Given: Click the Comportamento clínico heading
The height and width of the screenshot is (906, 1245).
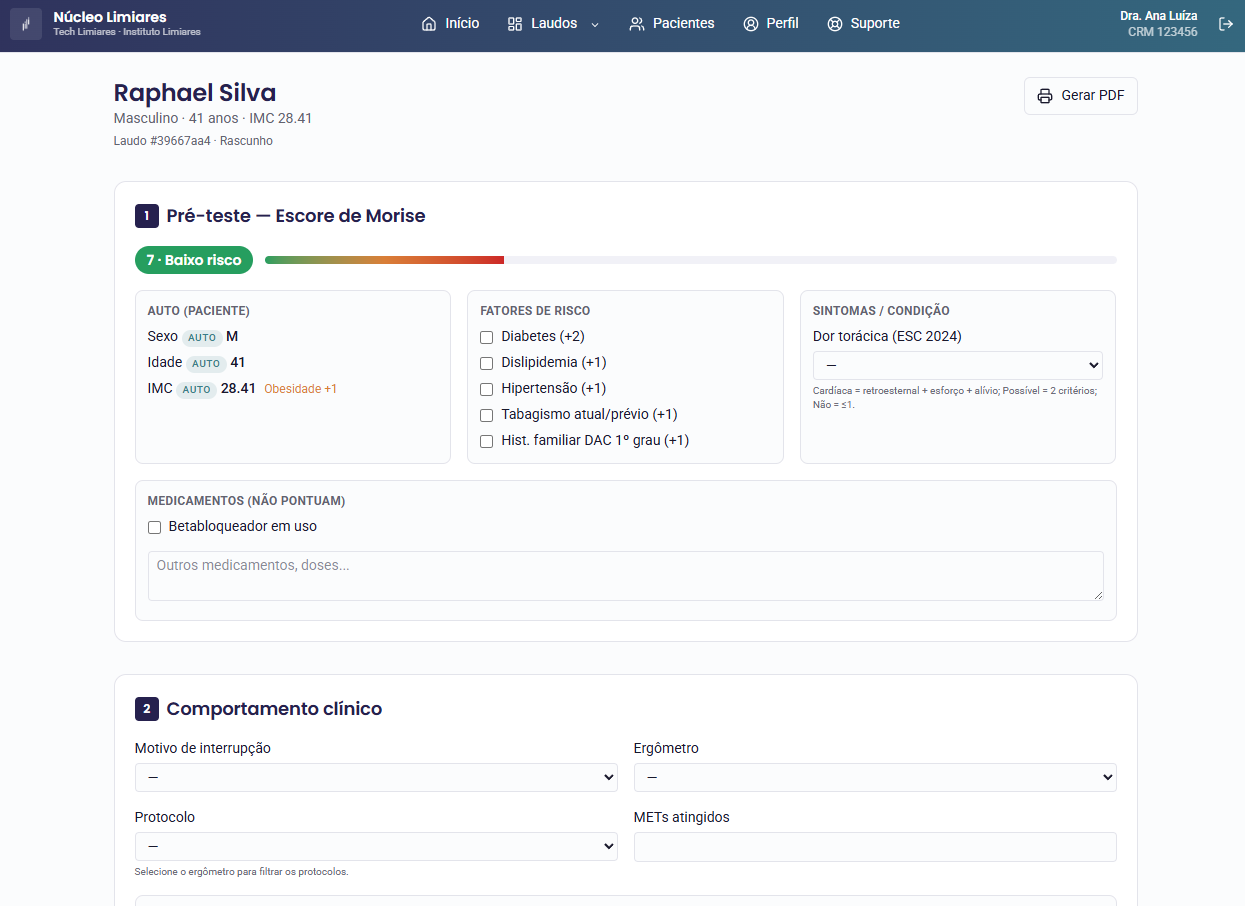Looking at the screenshot, I should click(x=274, y=709).
